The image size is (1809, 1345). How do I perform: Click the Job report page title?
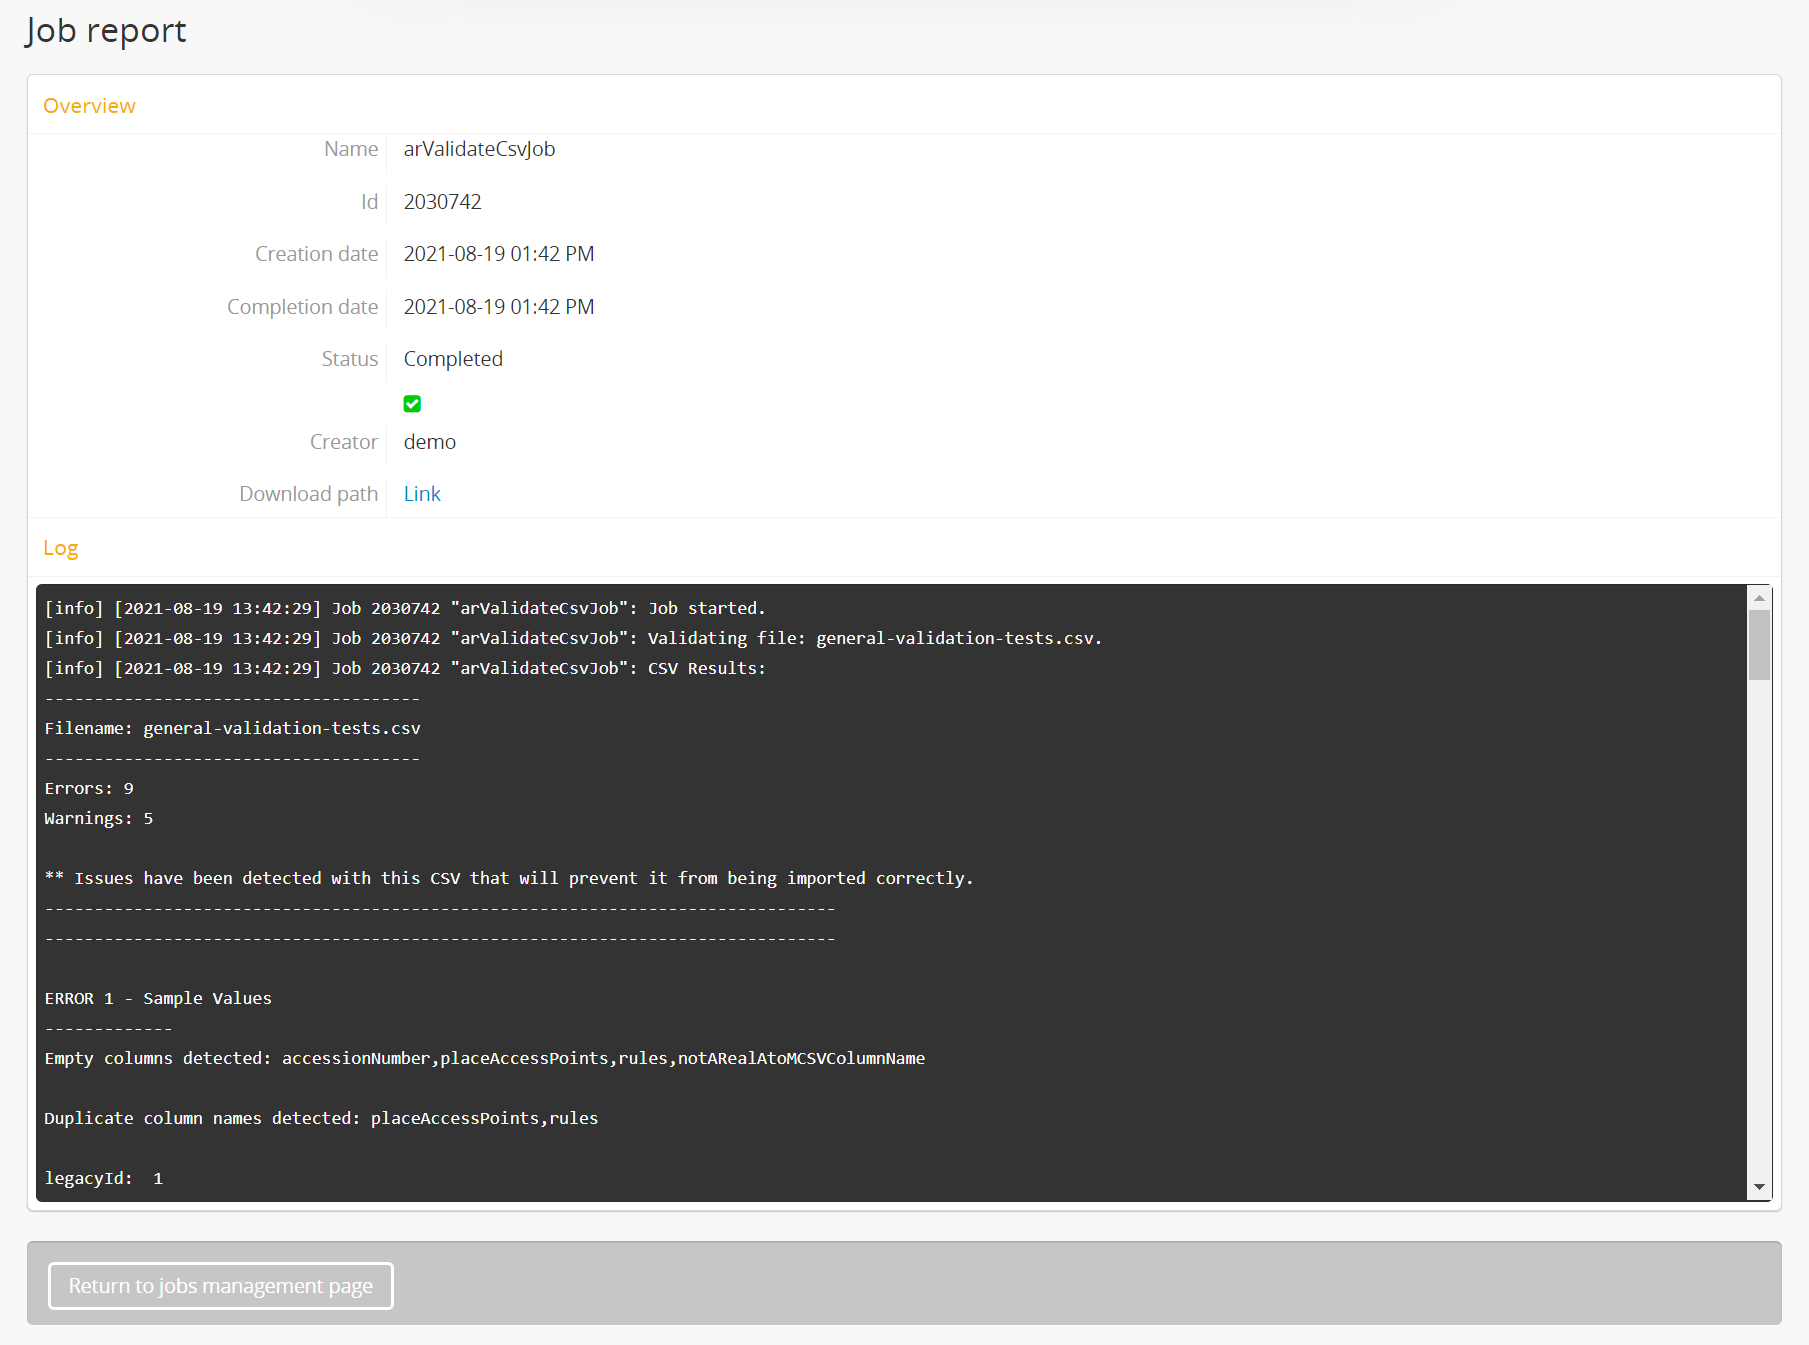pos(106,31)
